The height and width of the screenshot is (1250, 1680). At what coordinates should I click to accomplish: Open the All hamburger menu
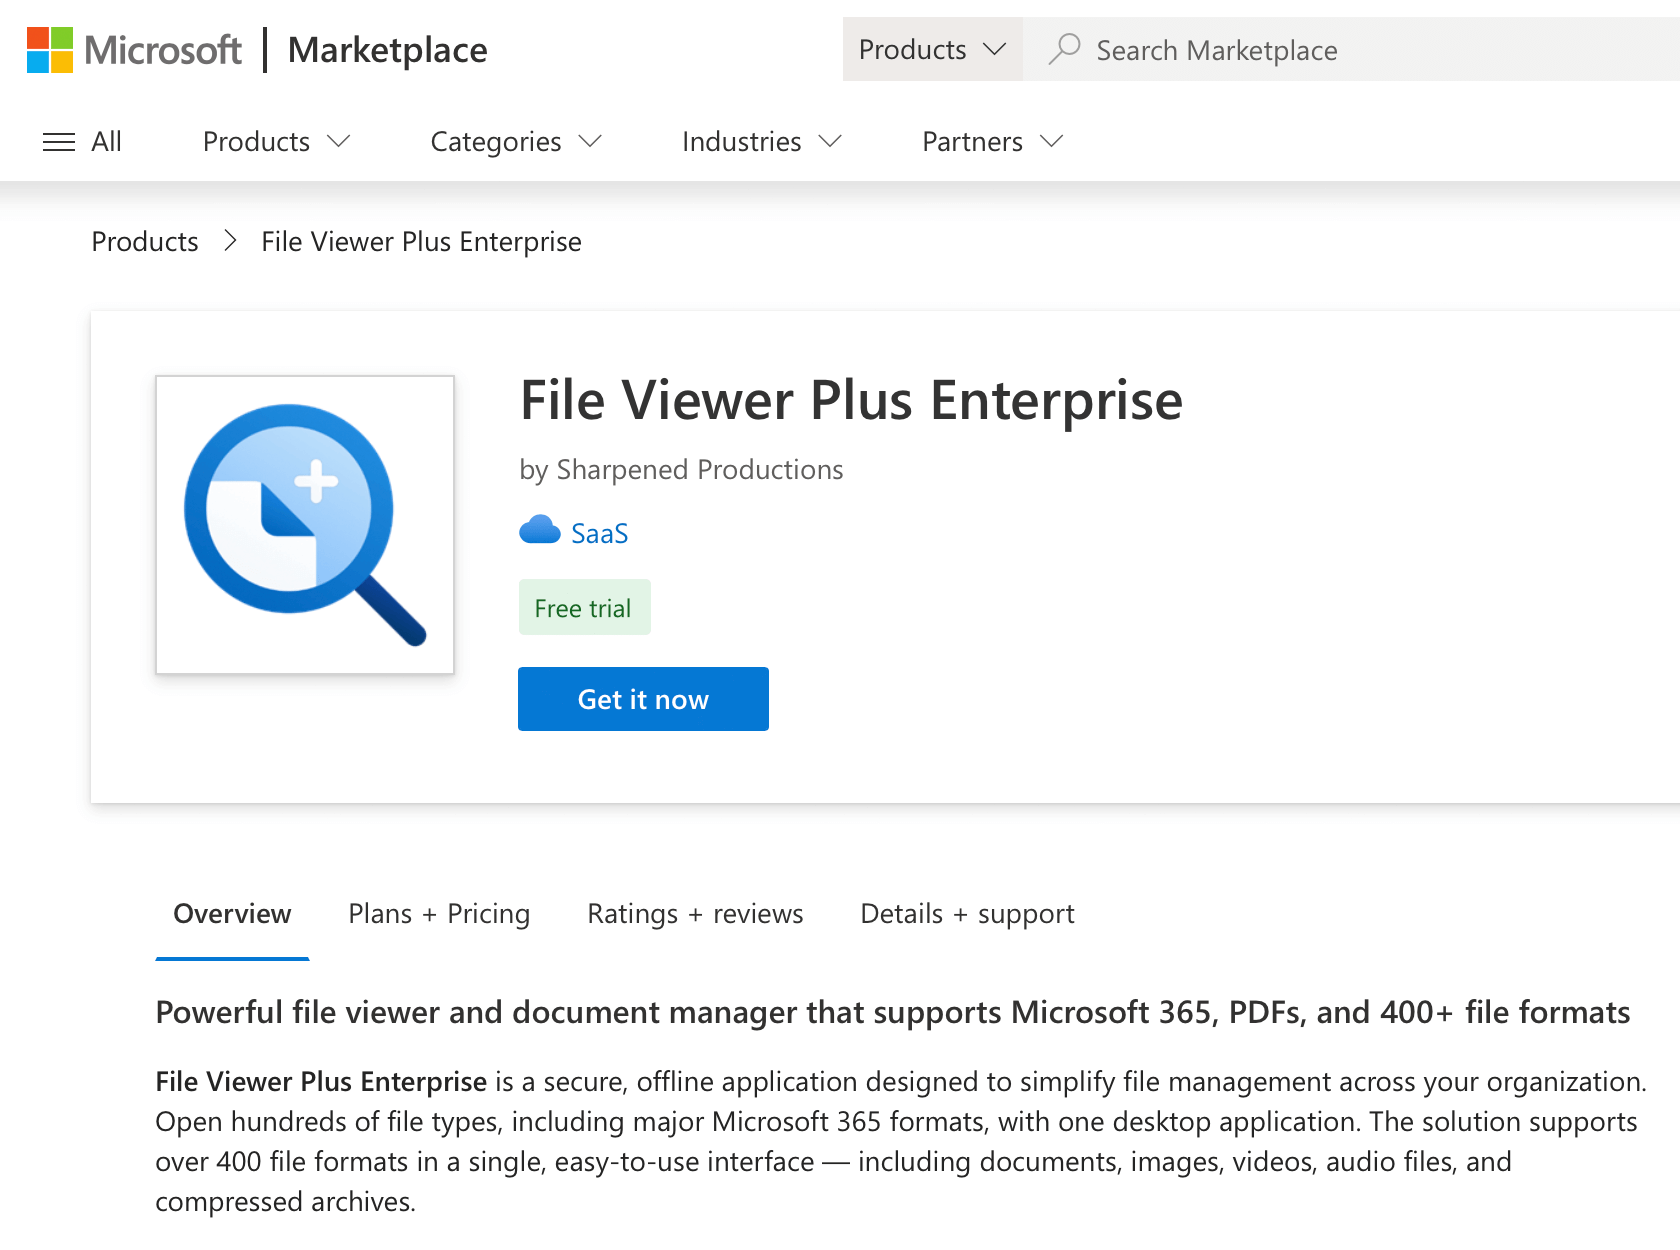tap(82, 142)
